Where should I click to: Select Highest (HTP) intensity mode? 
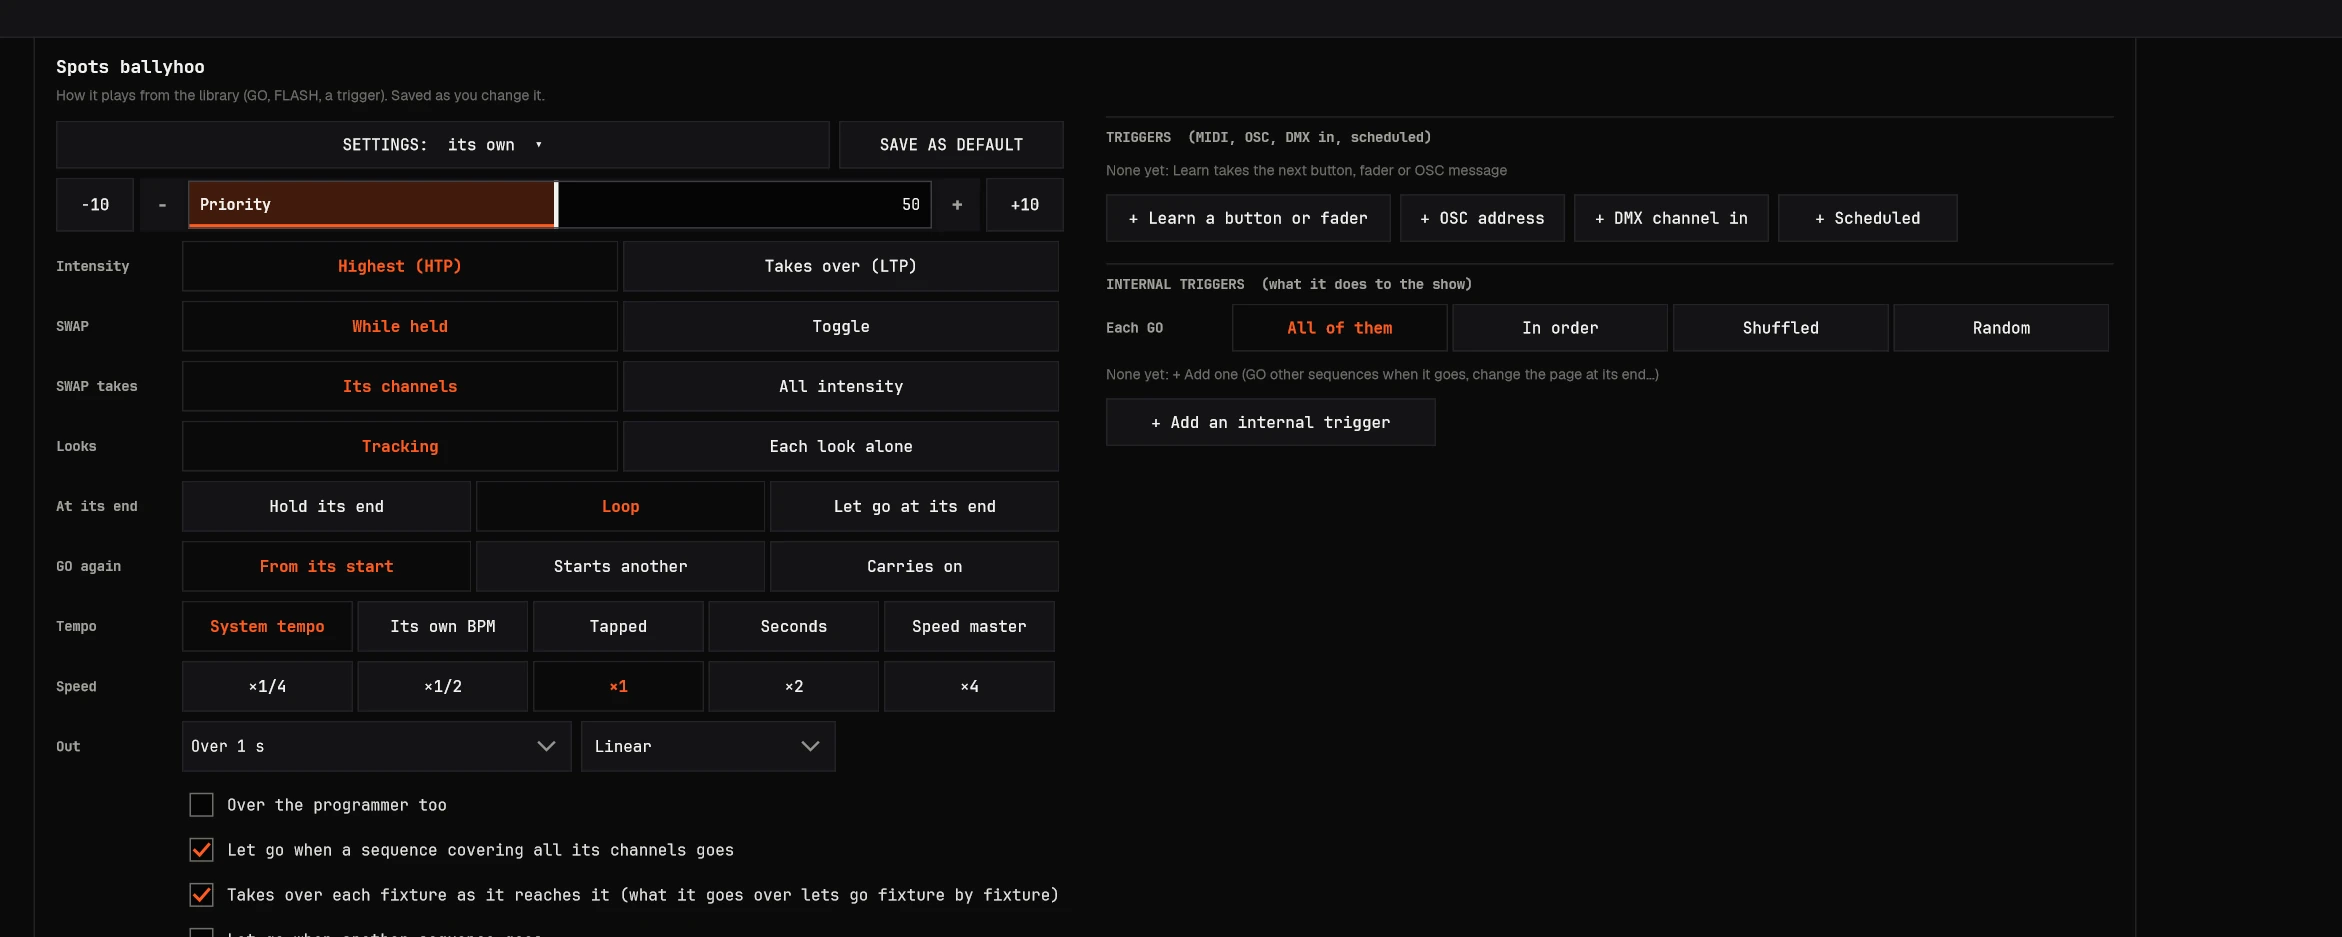[400, 266]
